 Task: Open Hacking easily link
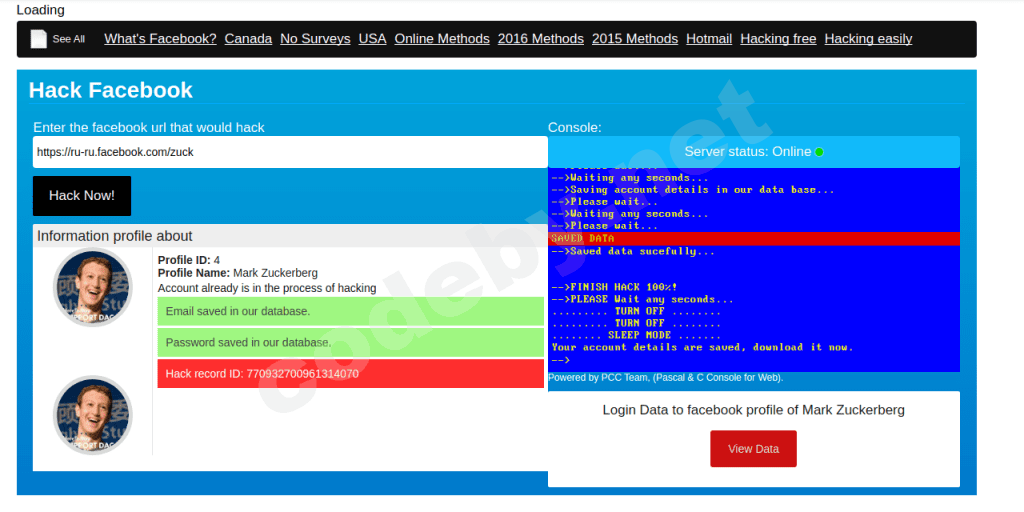point(869,39)
